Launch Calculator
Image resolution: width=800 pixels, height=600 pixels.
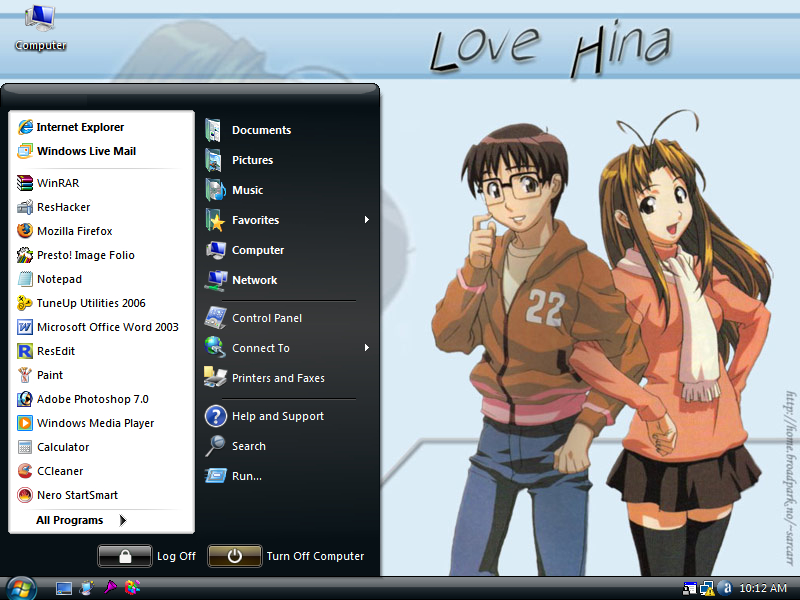point(53,447)
